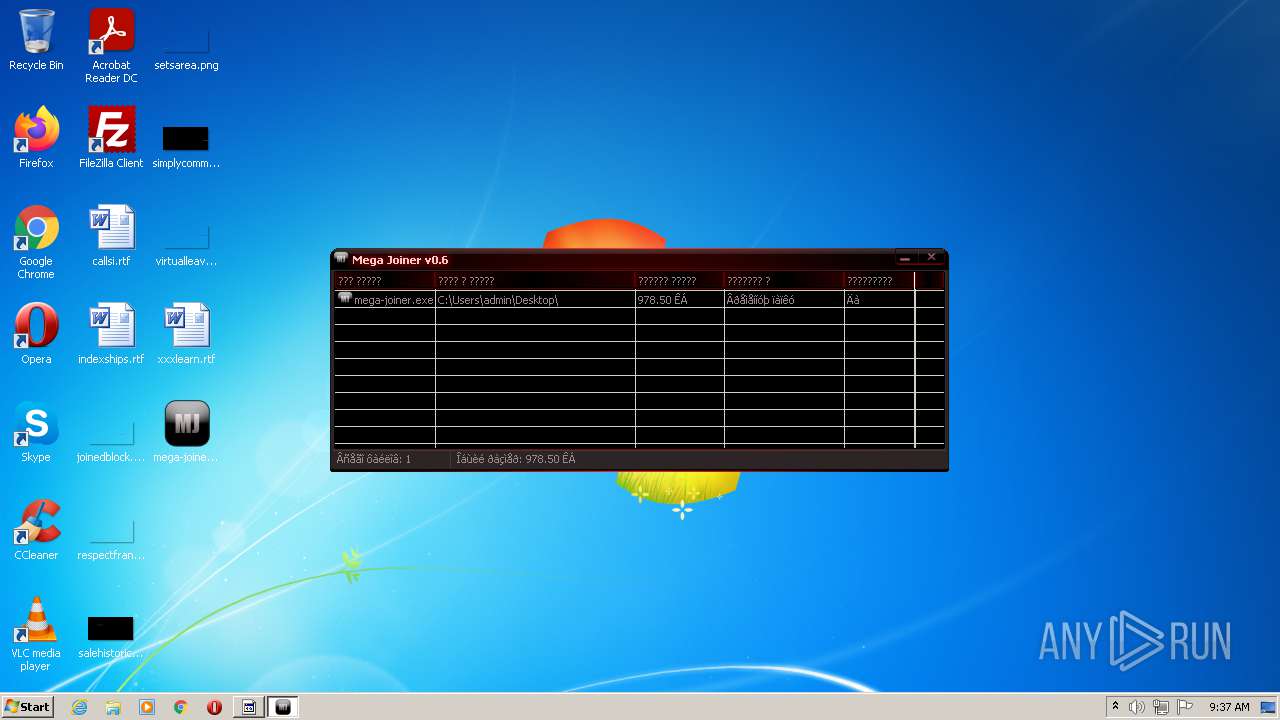This screenshot has width=1280, height=720.
Task: Open VLC media player shortcut
Action: pos(36,634)
